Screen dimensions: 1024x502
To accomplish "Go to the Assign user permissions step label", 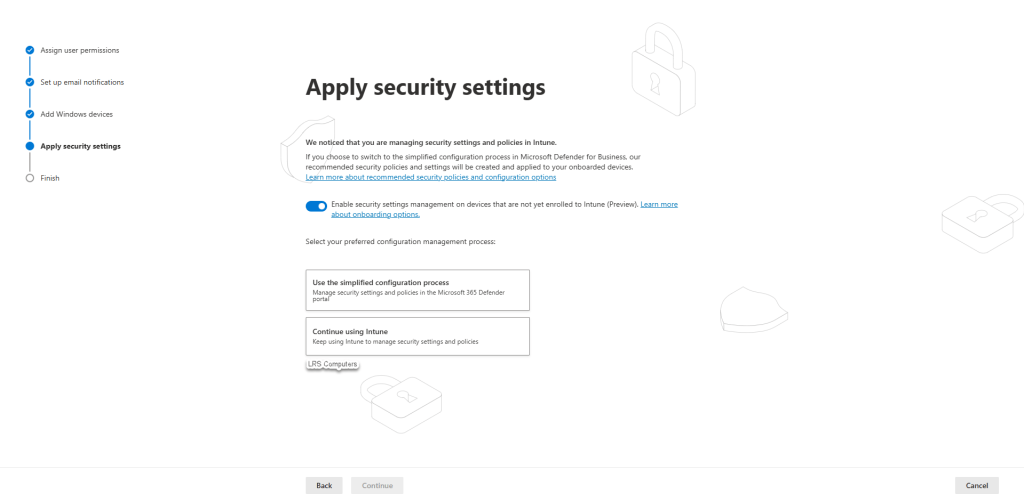I will 80,50.
